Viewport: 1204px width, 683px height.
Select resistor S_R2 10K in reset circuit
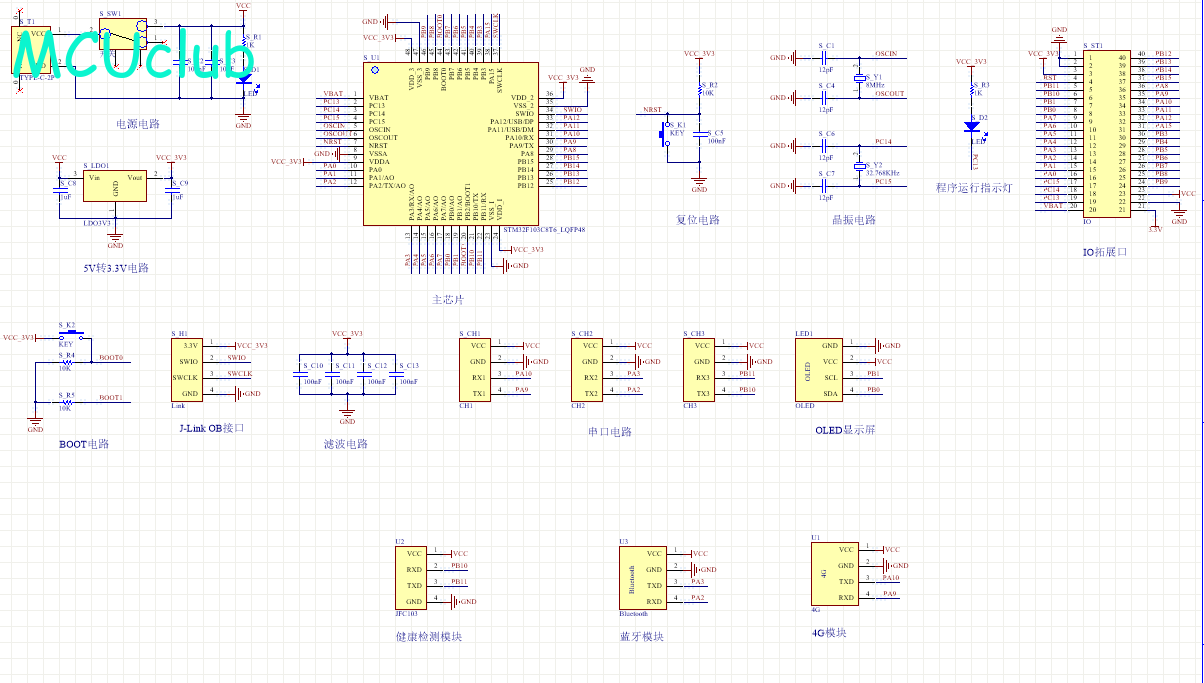(x=700, y=92)
